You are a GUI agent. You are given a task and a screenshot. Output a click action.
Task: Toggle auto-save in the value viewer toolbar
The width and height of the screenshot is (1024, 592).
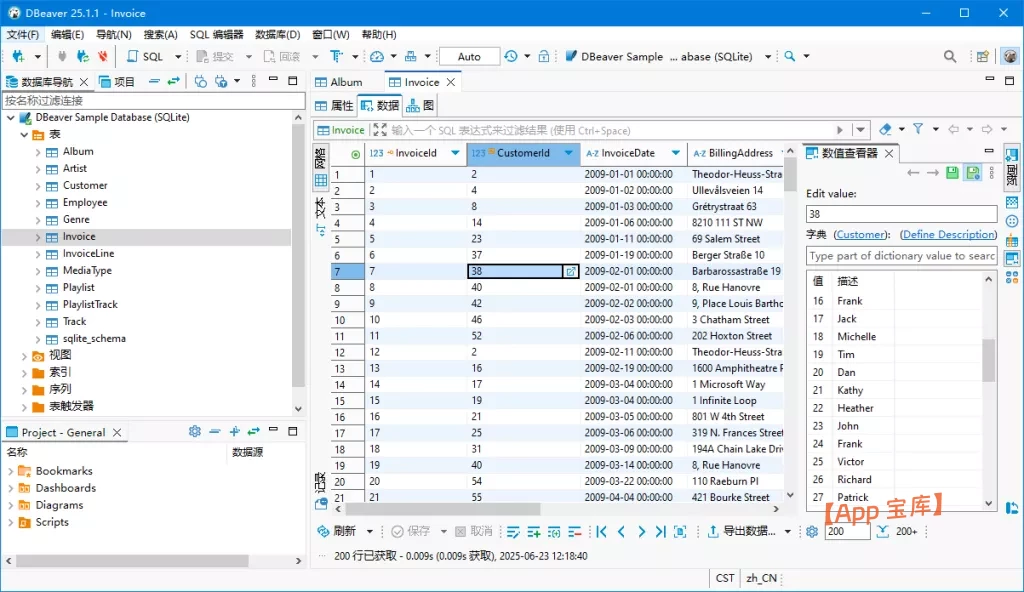[x=973, y=173]
